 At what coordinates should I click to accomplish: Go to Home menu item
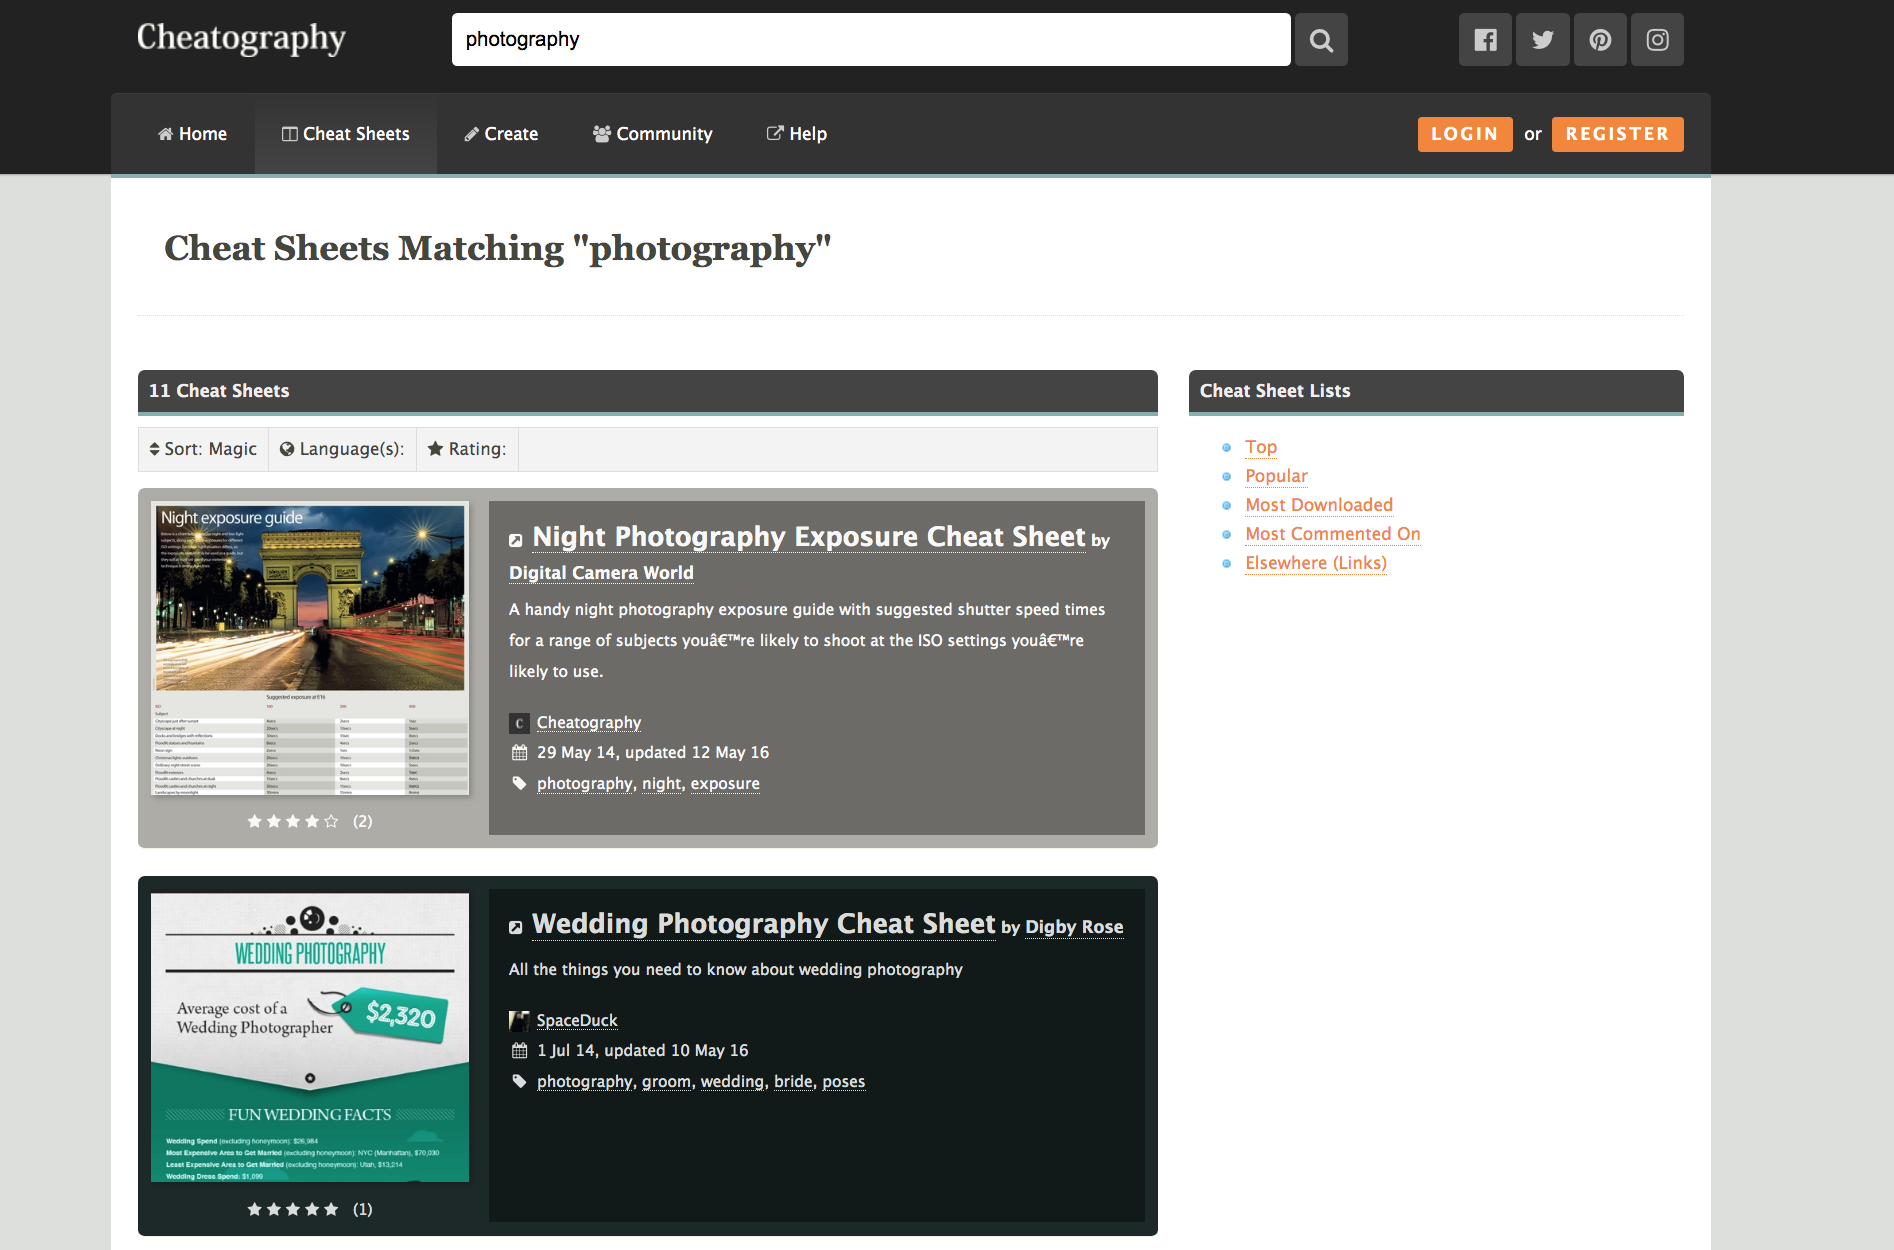coord(192,134)
